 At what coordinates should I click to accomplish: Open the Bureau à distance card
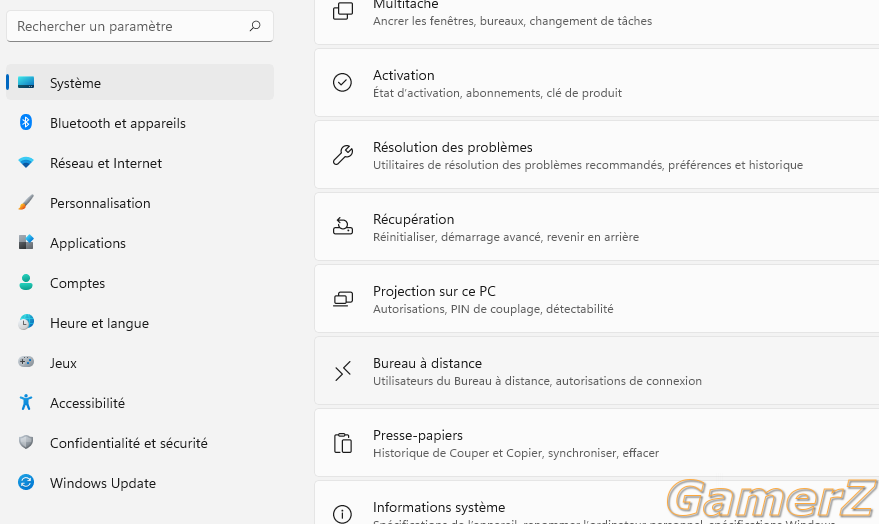click(596, 371)
